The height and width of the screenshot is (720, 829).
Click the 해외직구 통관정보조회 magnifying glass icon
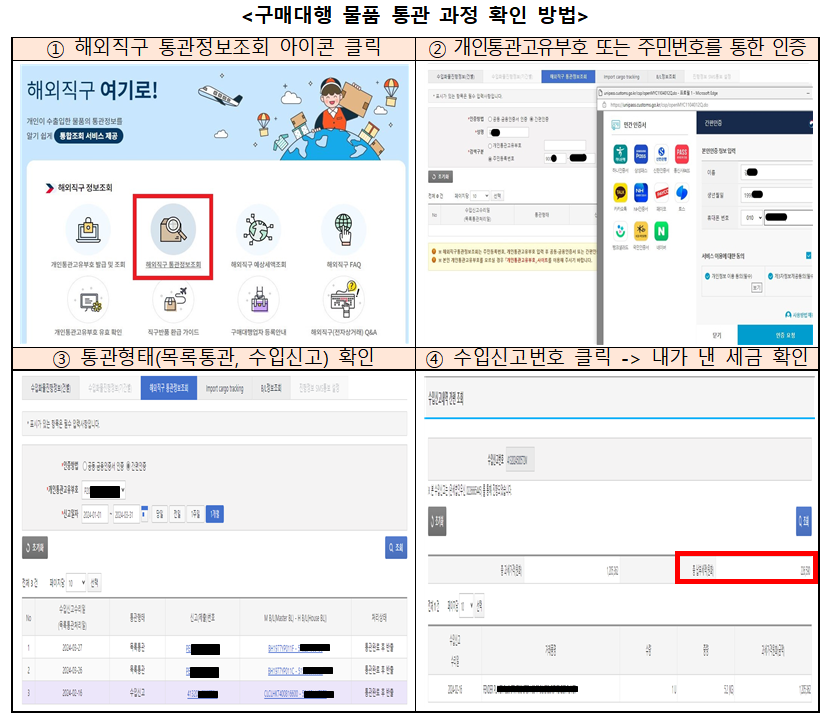172,227
